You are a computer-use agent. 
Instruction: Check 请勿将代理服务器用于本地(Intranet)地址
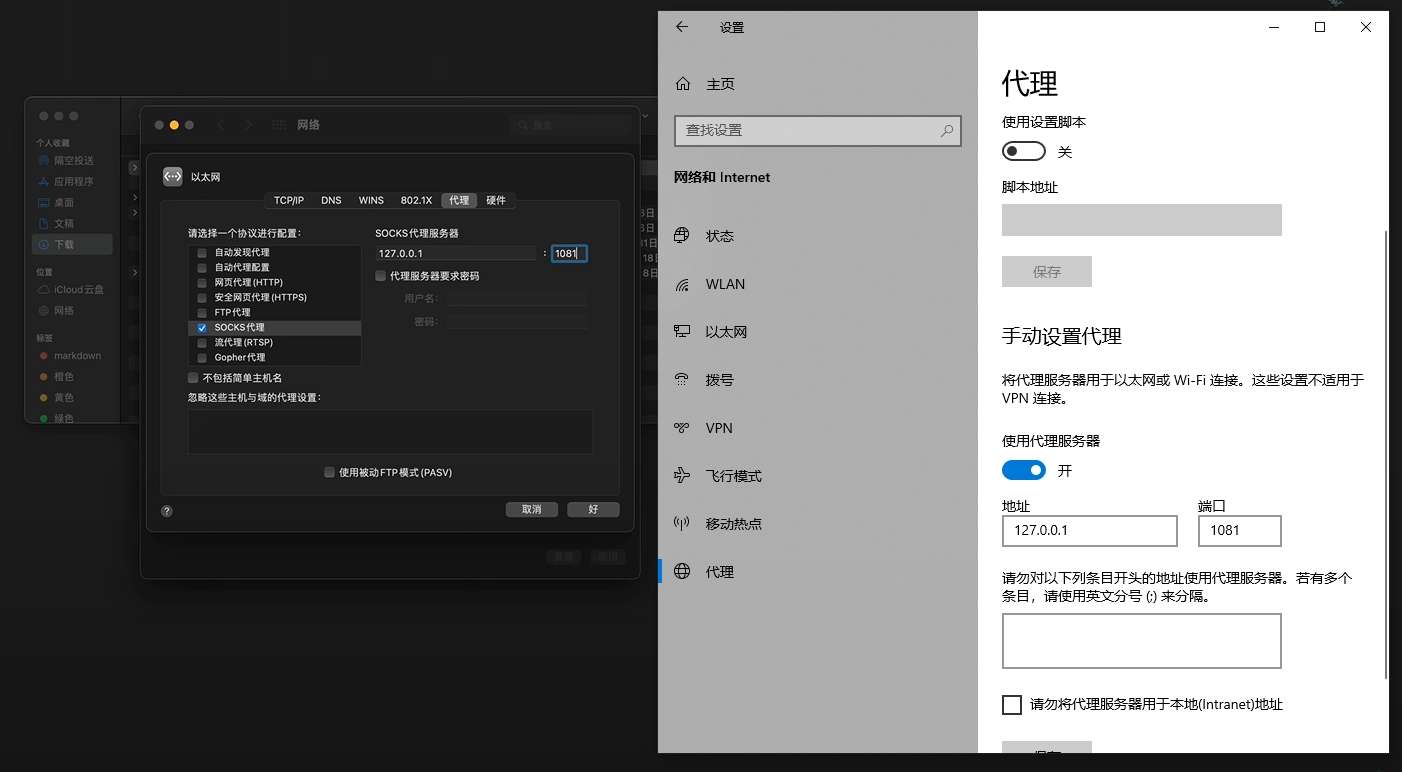(1012, 705)
